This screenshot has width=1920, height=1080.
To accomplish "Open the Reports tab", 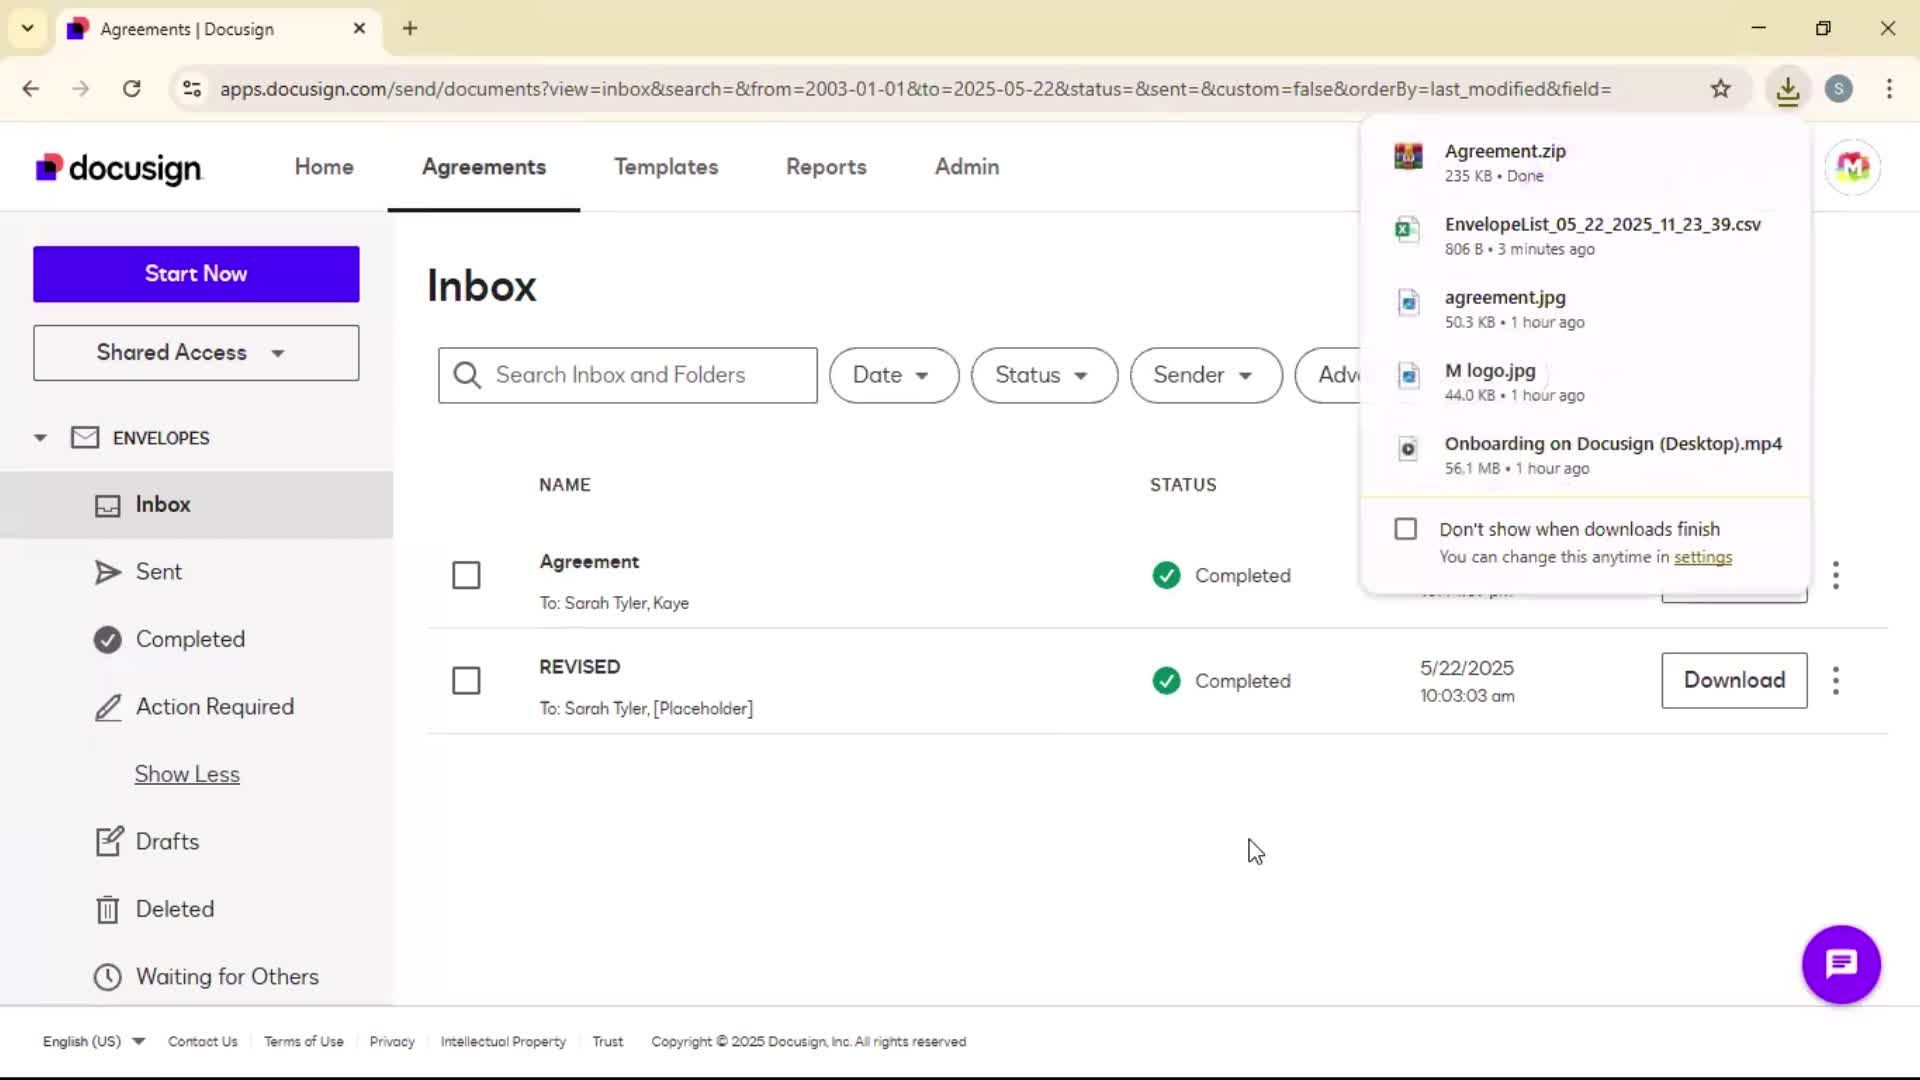I will click(826, 167).
